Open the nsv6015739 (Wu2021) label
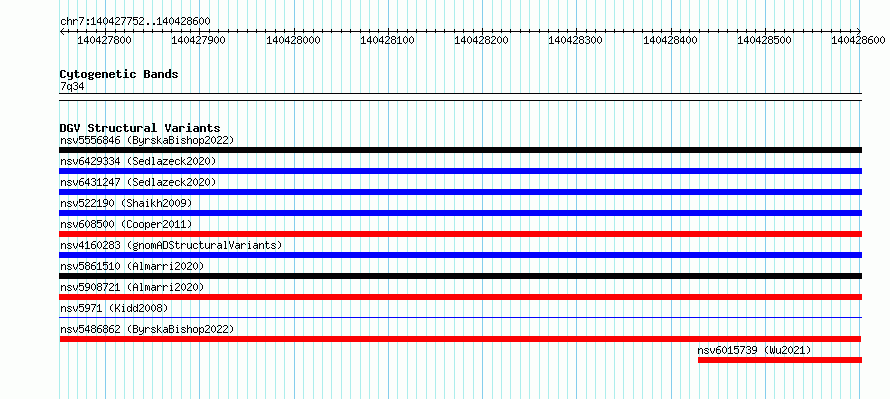This screenshot has height=399, width=890. (x=754, y=350)
